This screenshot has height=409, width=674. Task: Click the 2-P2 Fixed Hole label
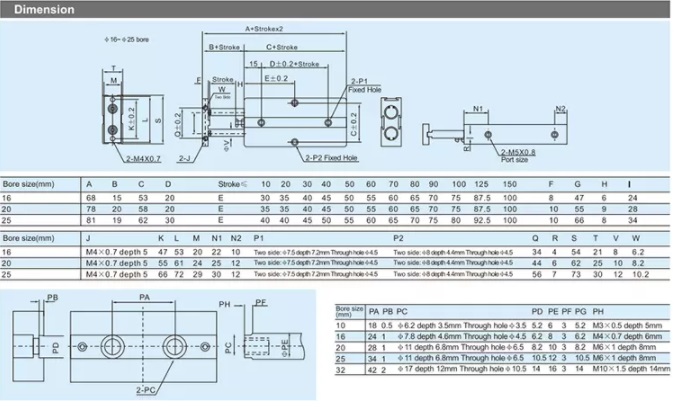pos(331,158)
